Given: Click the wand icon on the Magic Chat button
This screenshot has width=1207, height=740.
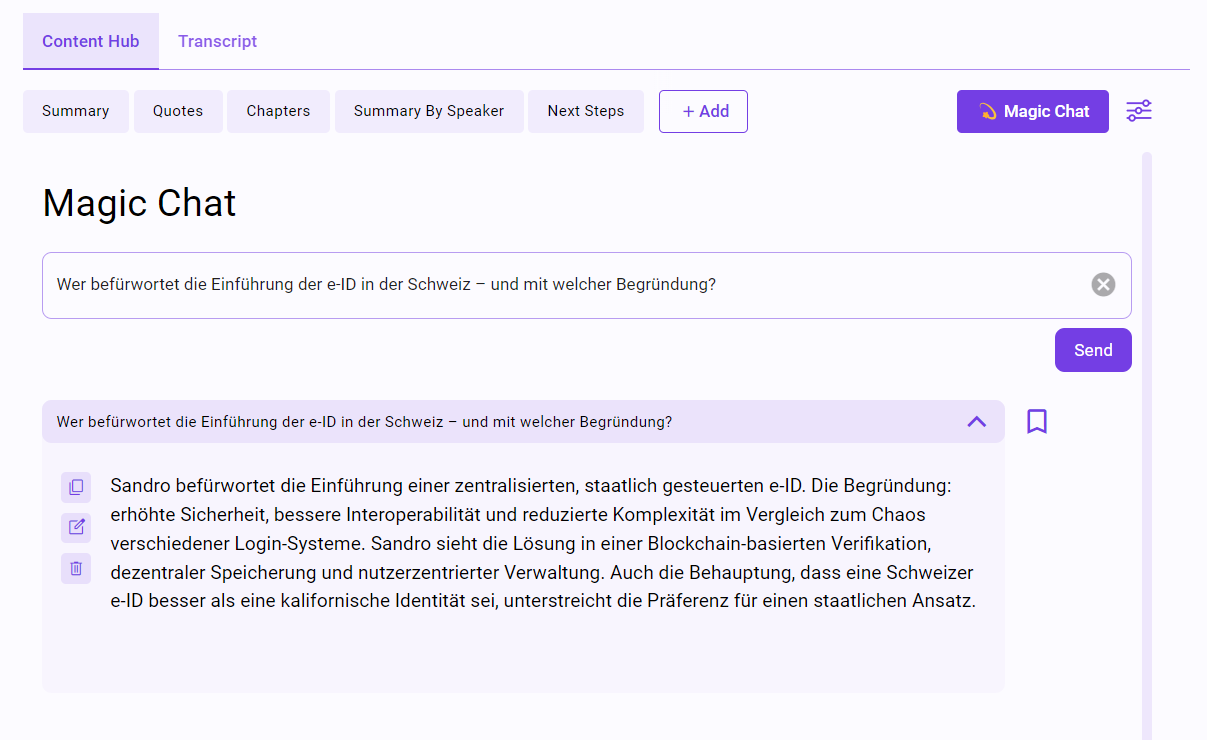Looking at the screenshot, I should click(x=989, y=111).
